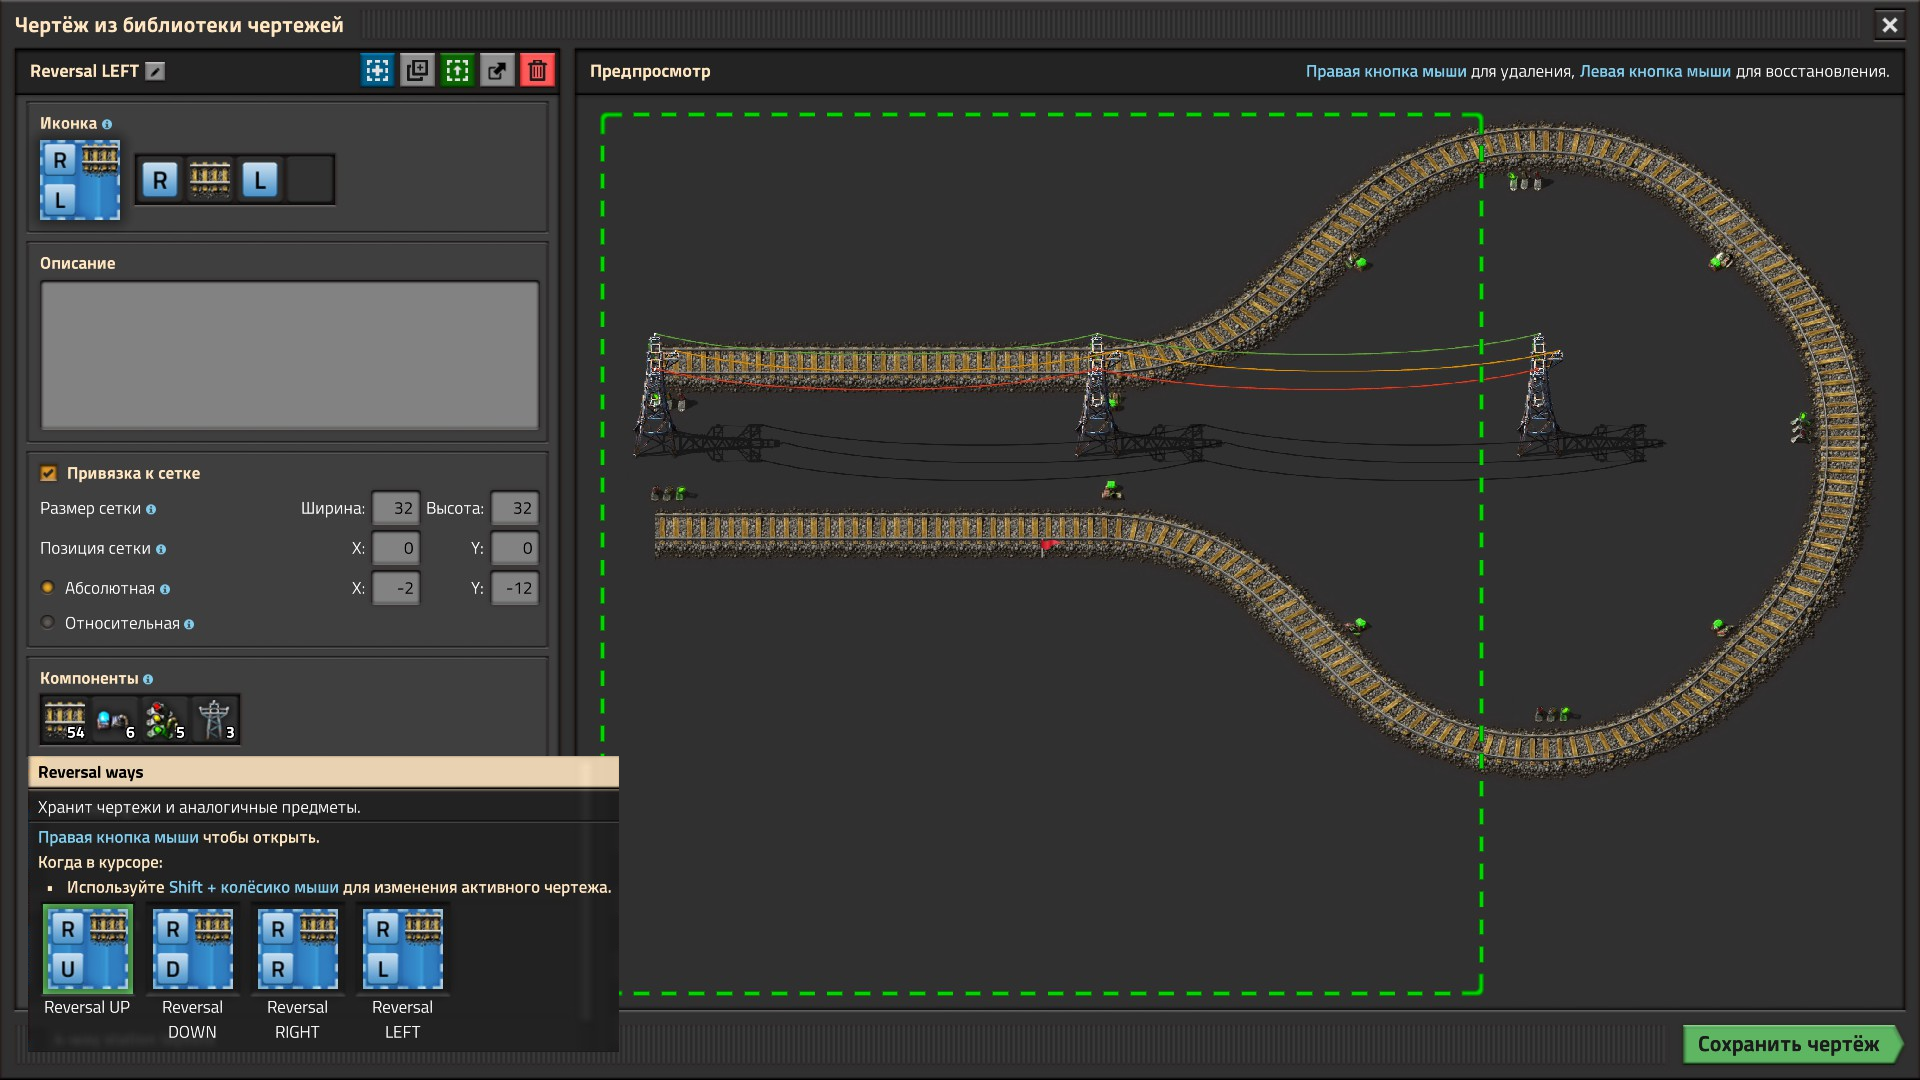Click the 'Высота' grid height field
The width and height of the screenshot is (1920, 1080).
click(514, 508)
